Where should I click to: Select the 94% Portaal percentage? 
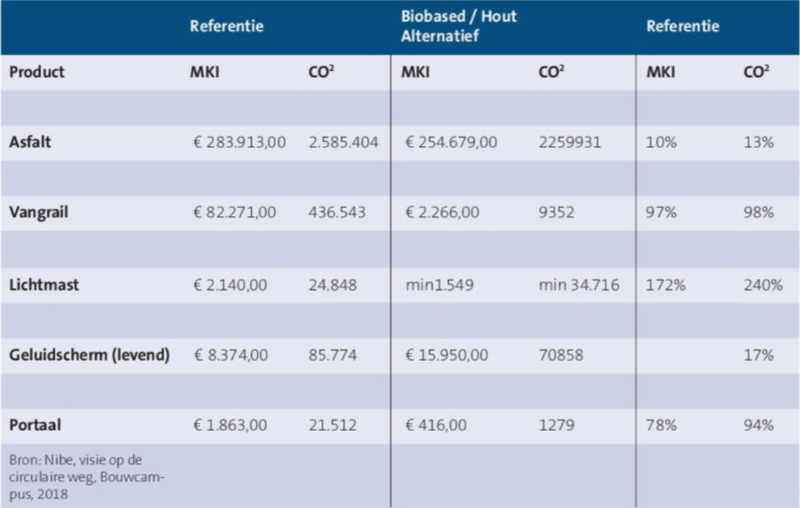click(x=758, y=426)
